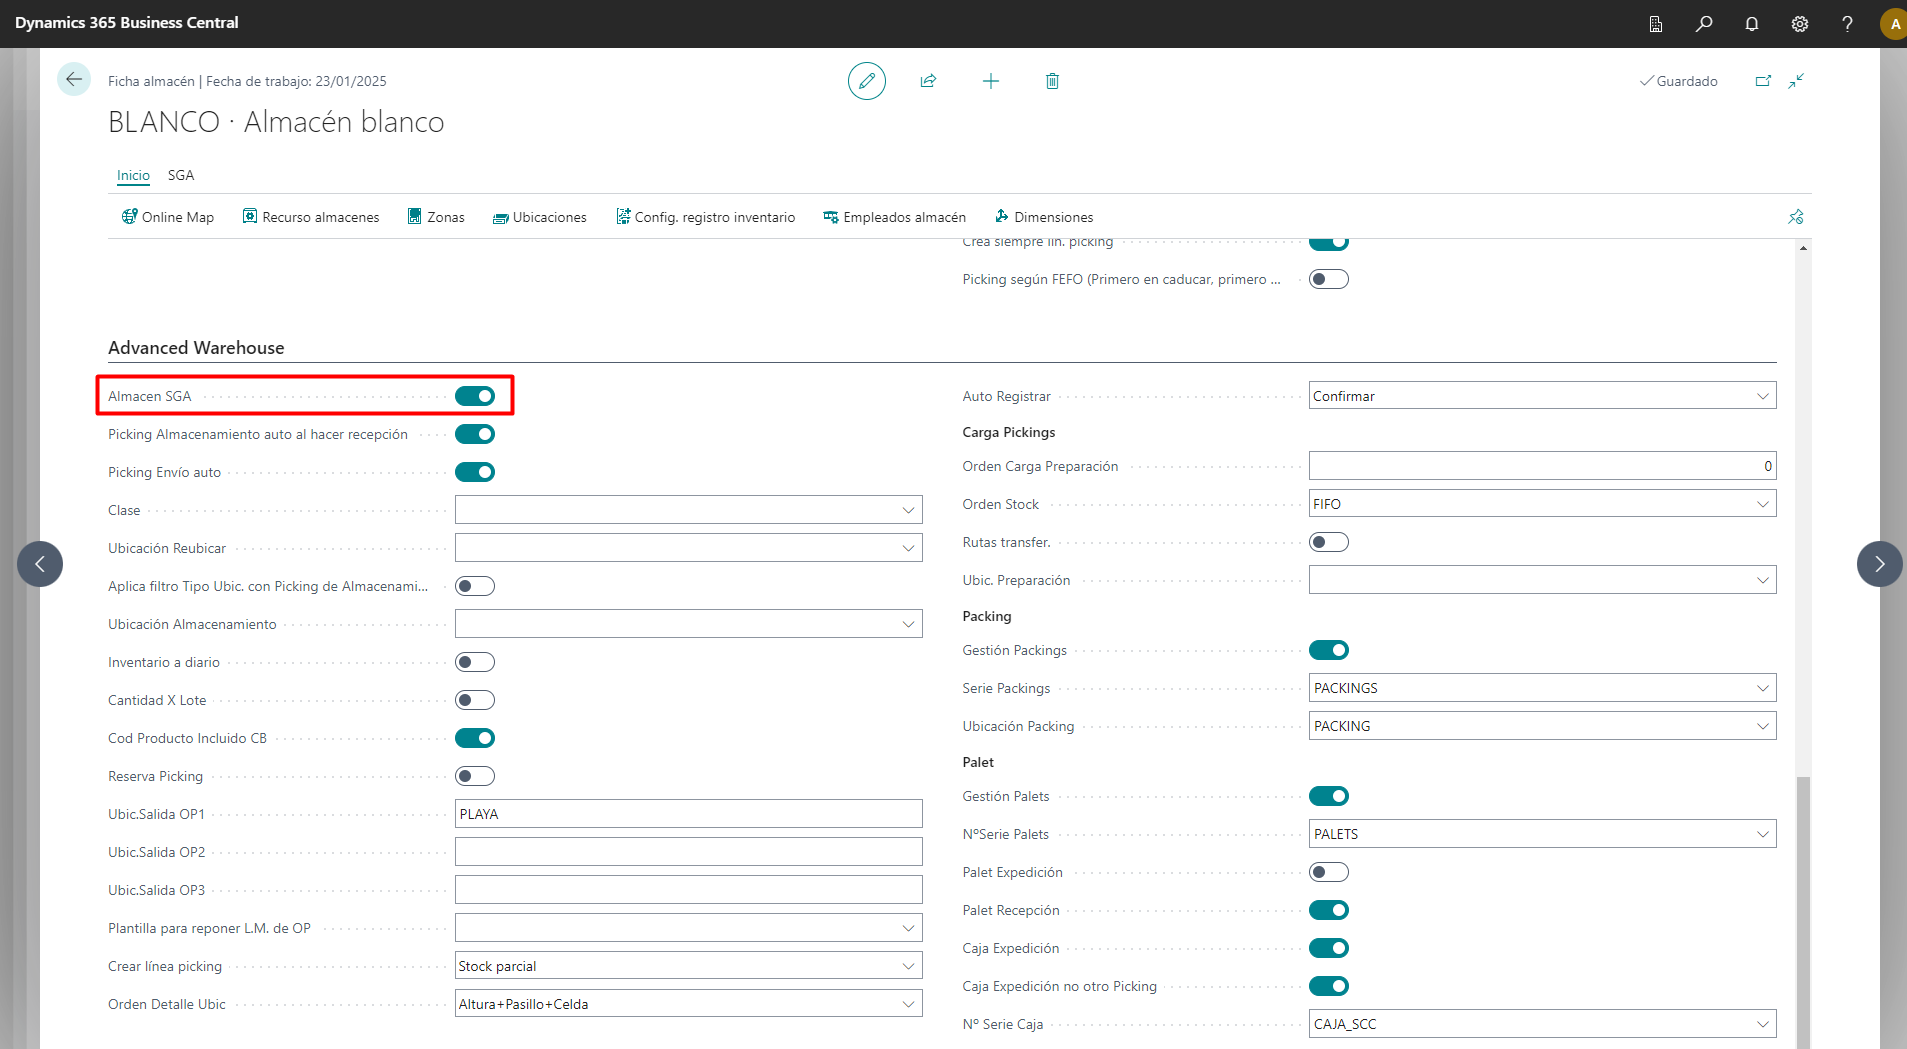
Task: Toggle Almacen SGA switch
Action: [x=475, y=396]
